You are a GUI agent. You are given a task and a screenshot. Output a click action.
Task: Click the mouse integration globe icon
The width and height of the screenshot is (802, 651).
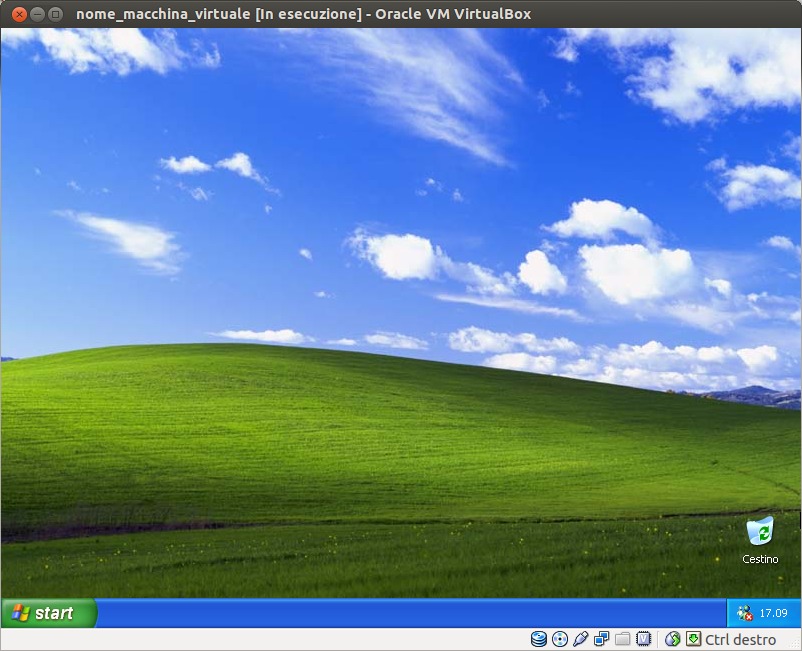click(672, 639)
